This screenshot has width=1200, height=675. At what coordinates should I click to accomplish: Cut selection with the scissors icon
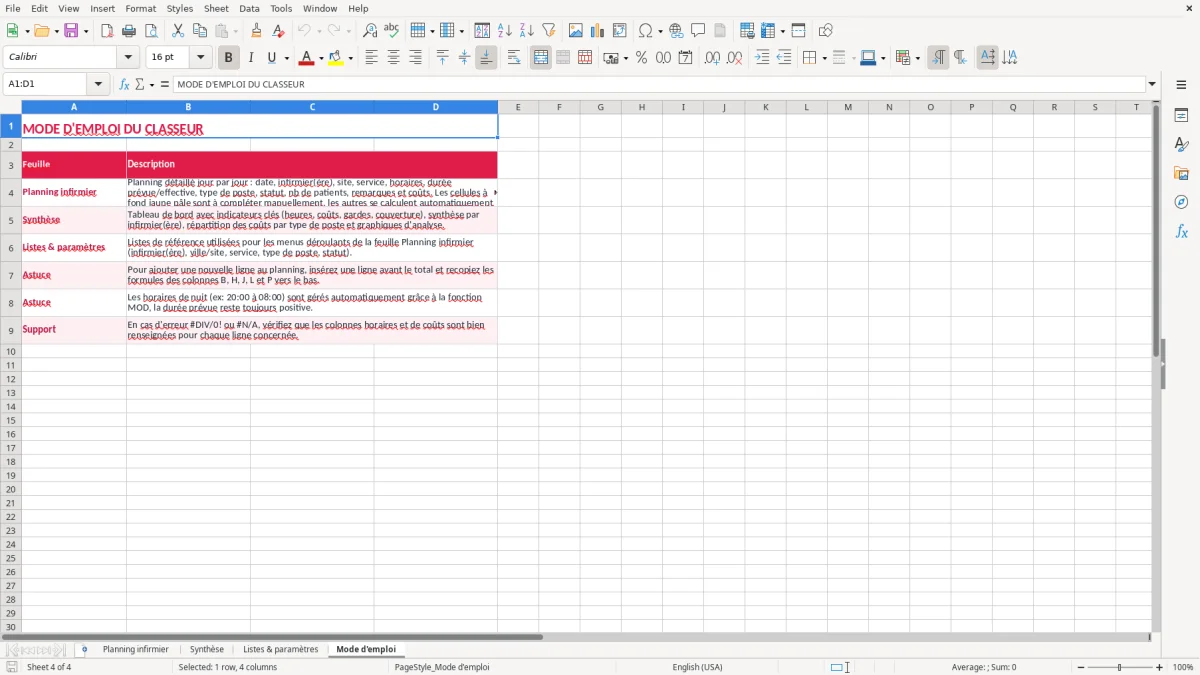tap(178, 31)
